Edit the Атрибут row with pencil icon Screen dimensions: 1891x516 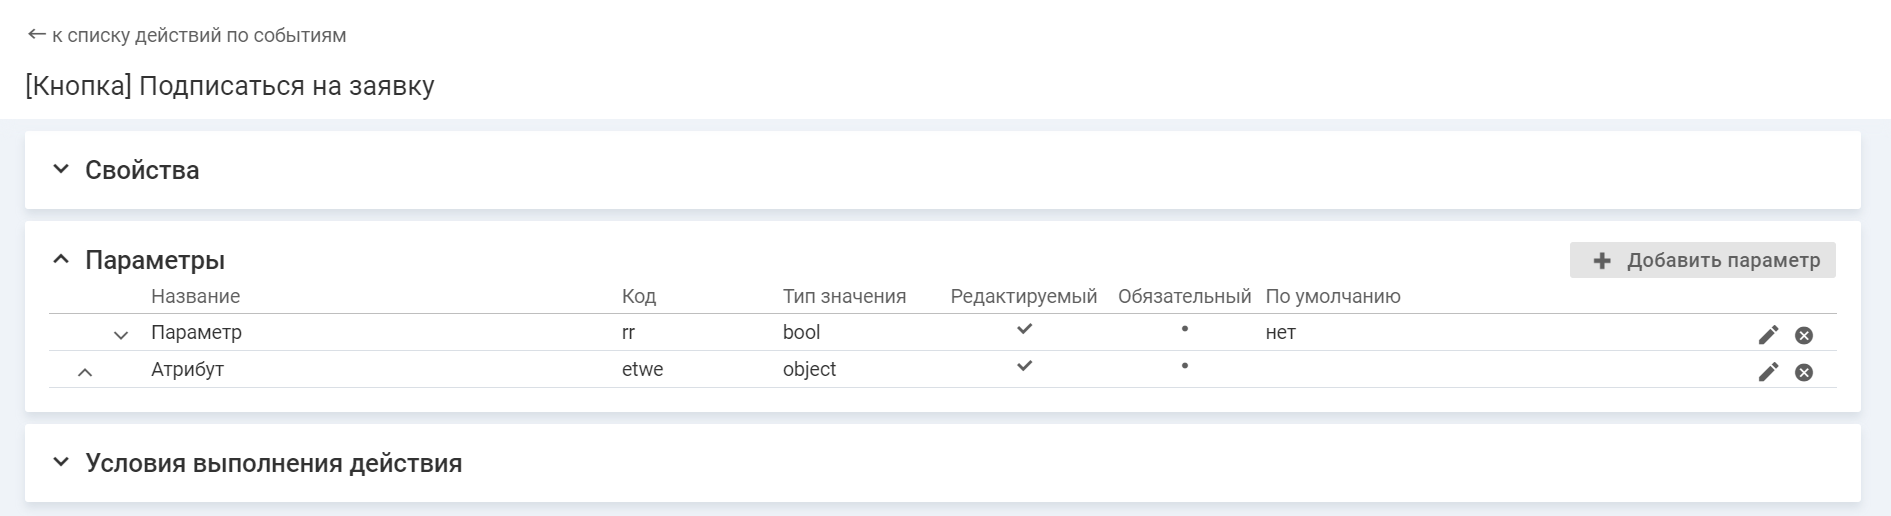click(x=1768, y=372)
